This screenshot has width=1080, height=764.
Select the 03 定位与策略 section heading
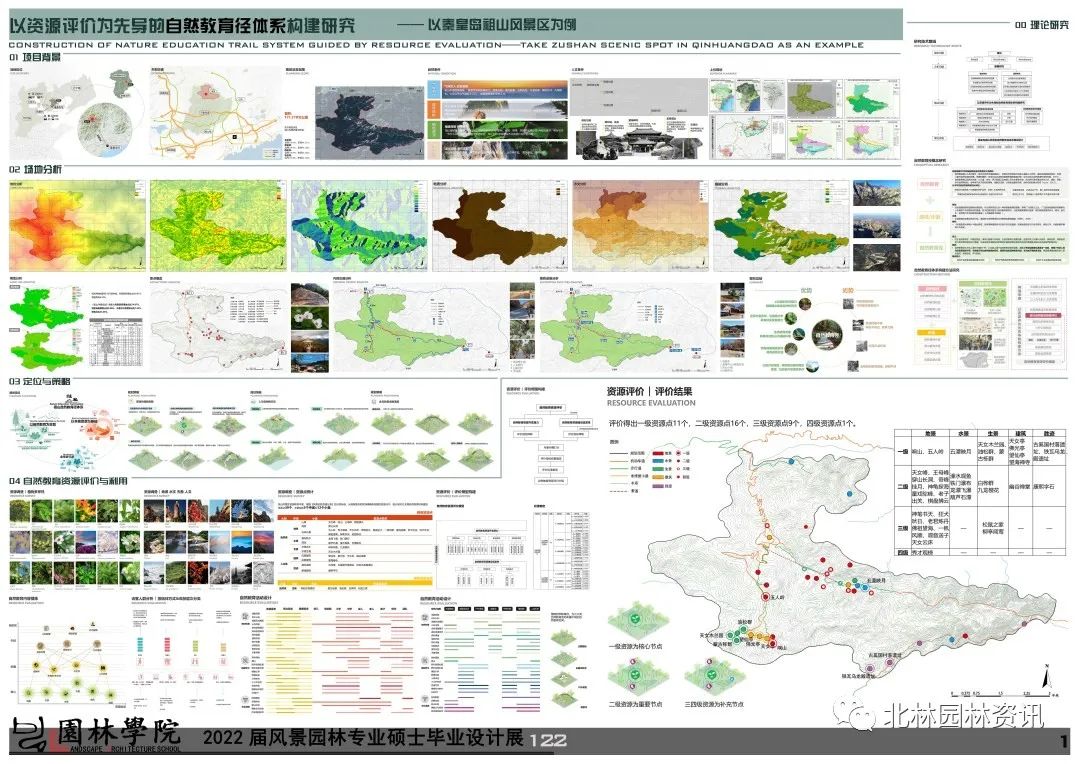coord(39,382)
